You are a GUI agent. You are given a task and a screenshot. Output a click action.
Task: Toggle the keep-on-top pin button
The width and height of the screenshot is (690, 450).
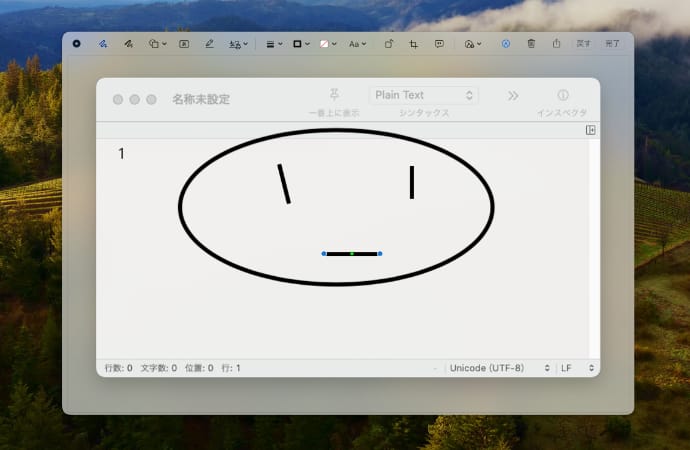coord(334,95)
